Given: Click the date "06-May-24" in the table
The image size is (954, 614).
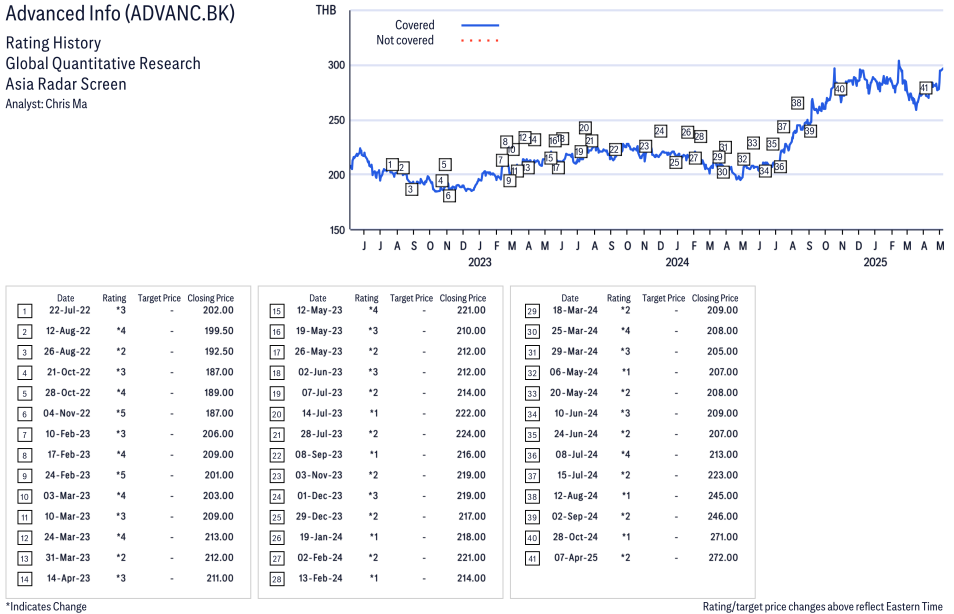Looking at the screenshot, I should (x=574, y=372).
